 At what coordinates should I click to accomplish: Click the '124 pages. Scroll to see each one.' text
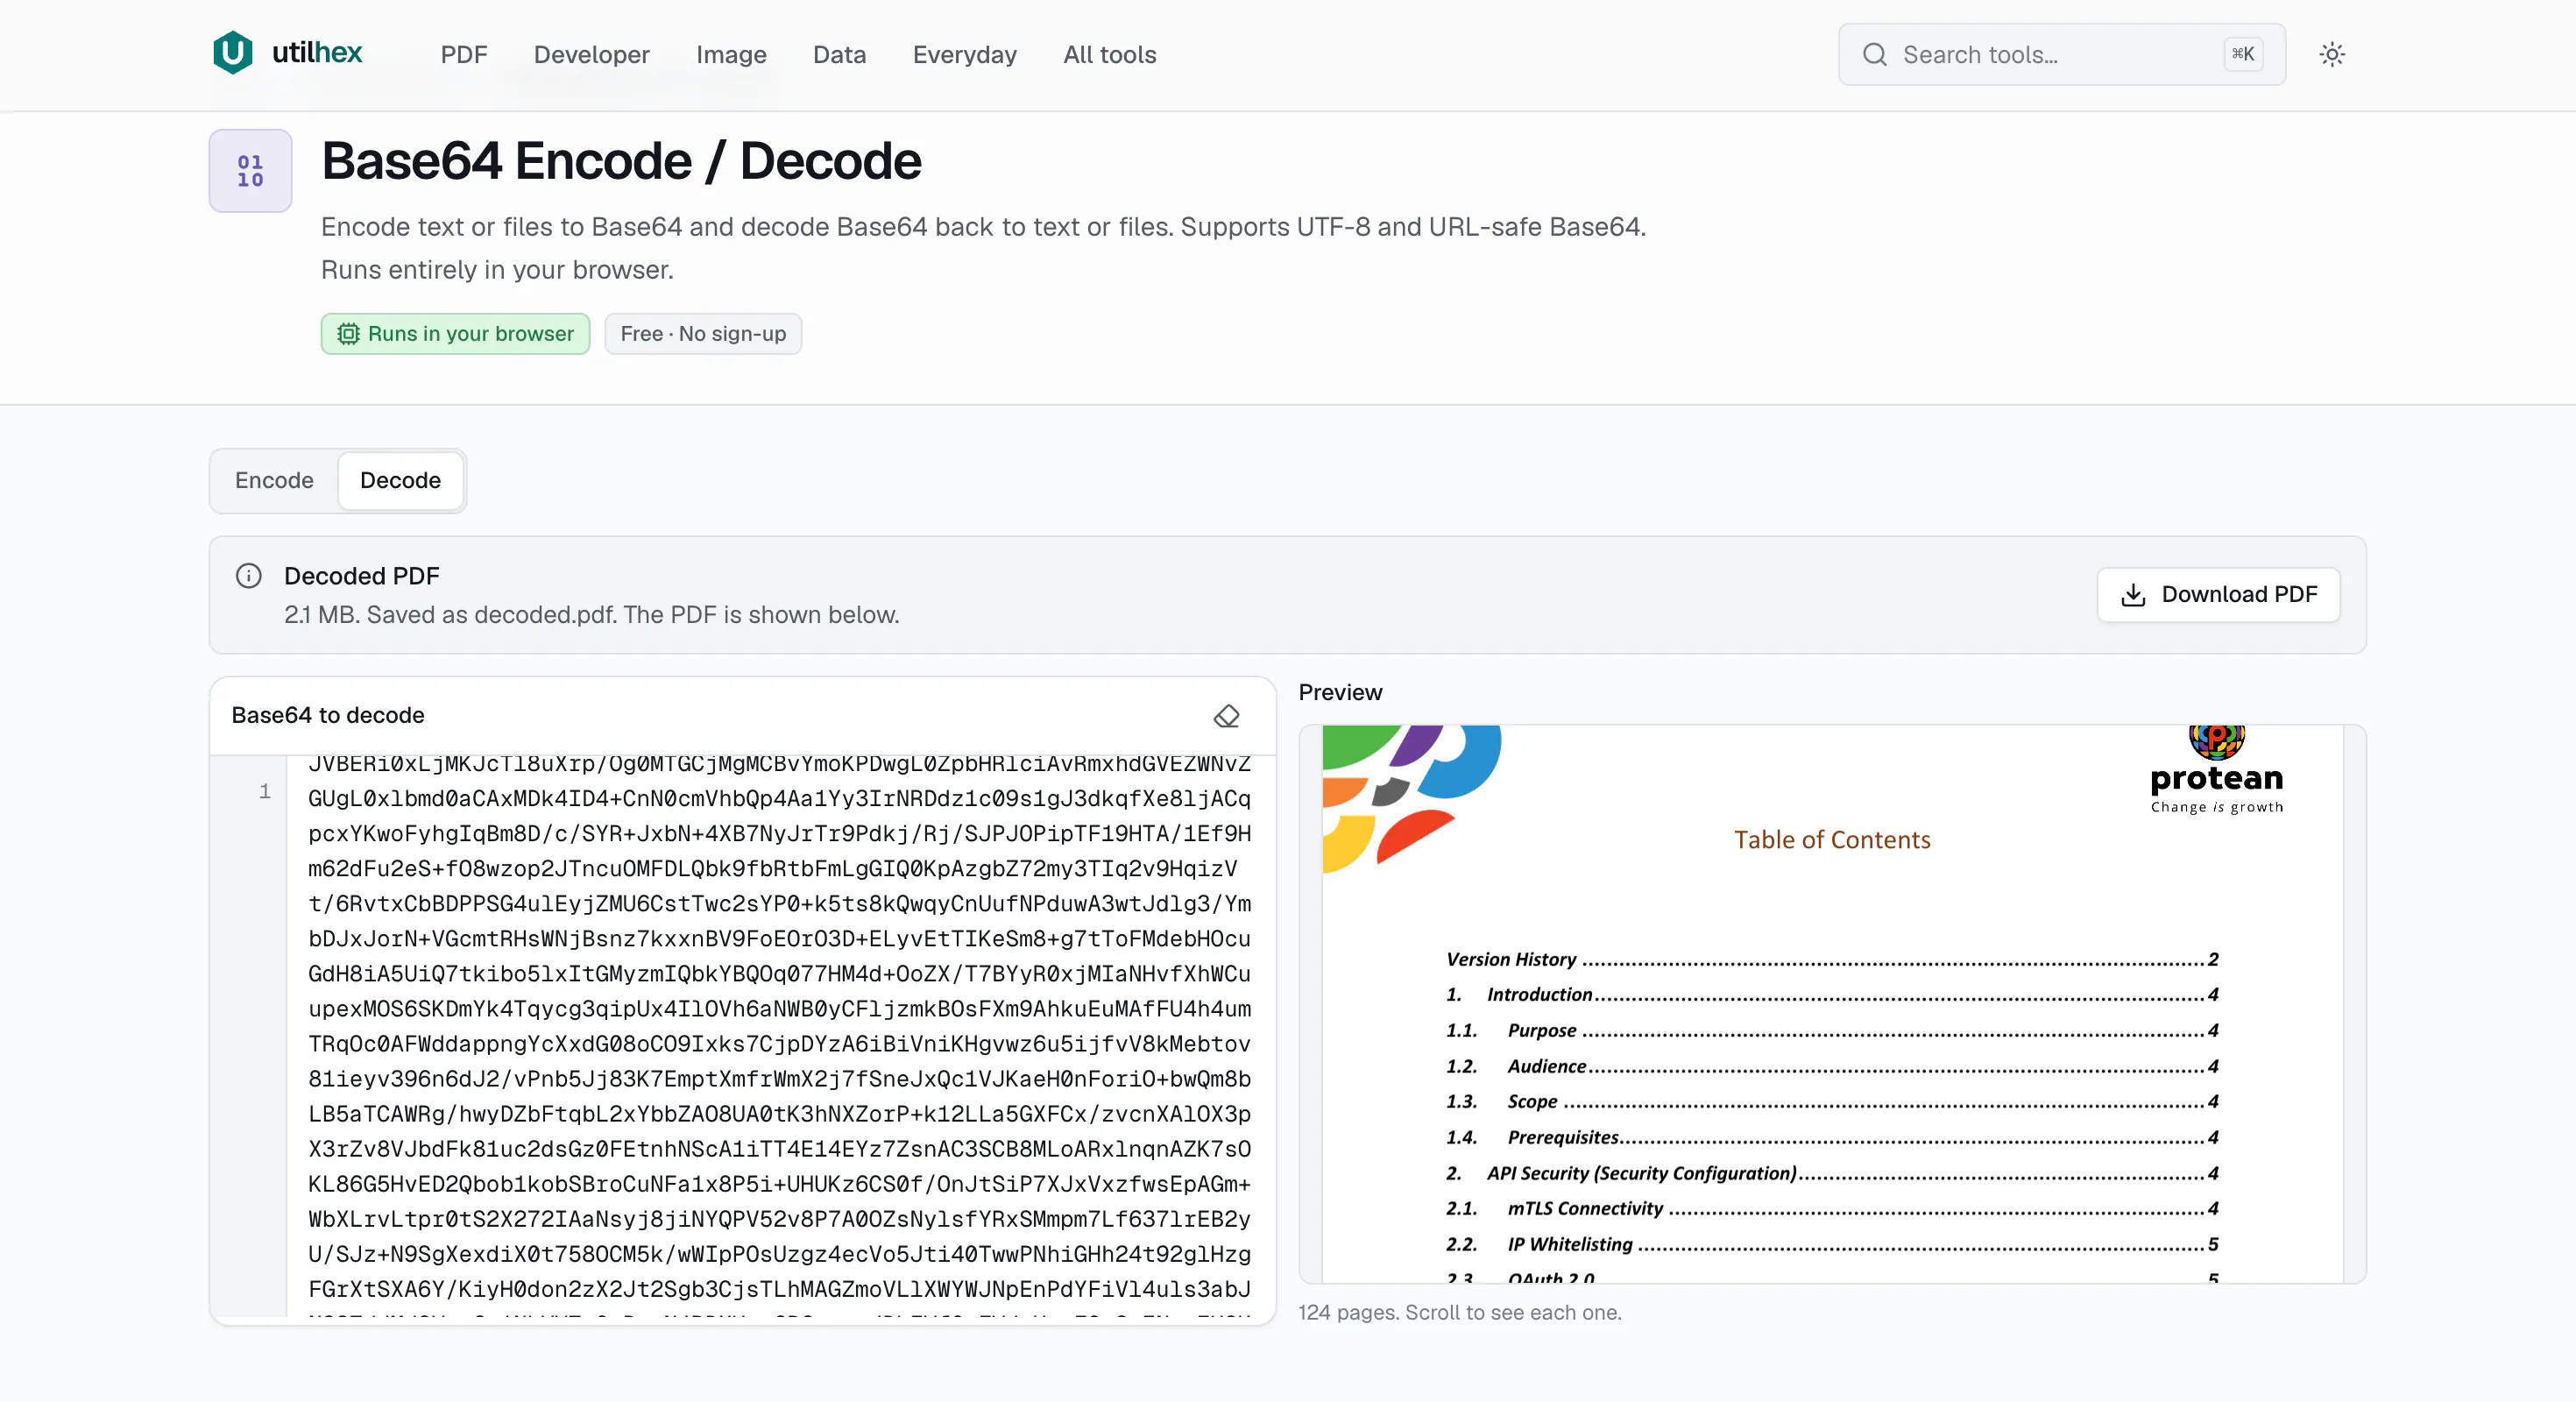pos(1459,1312)
